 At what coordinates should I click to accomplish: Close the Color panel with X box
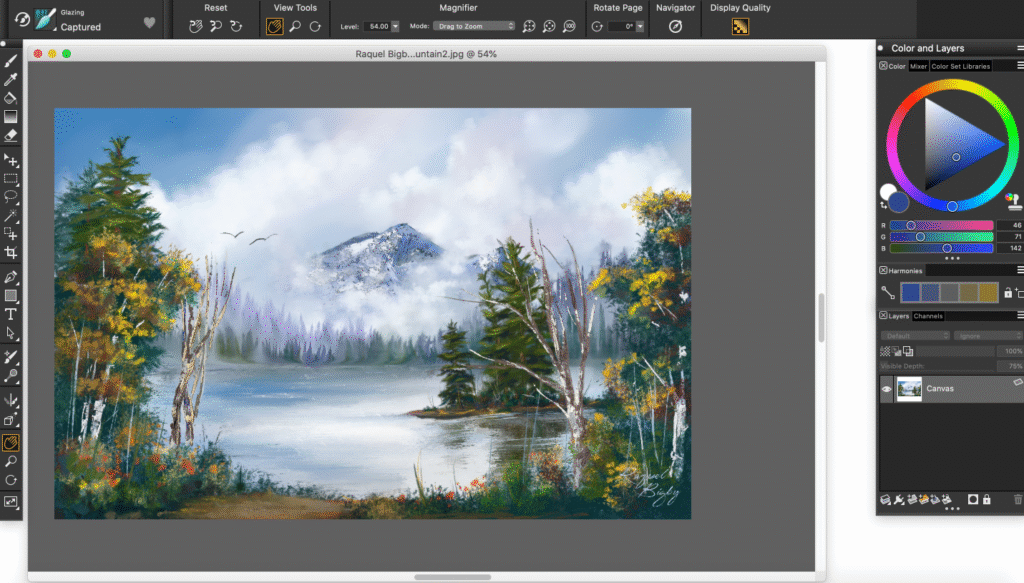(883, 66)
